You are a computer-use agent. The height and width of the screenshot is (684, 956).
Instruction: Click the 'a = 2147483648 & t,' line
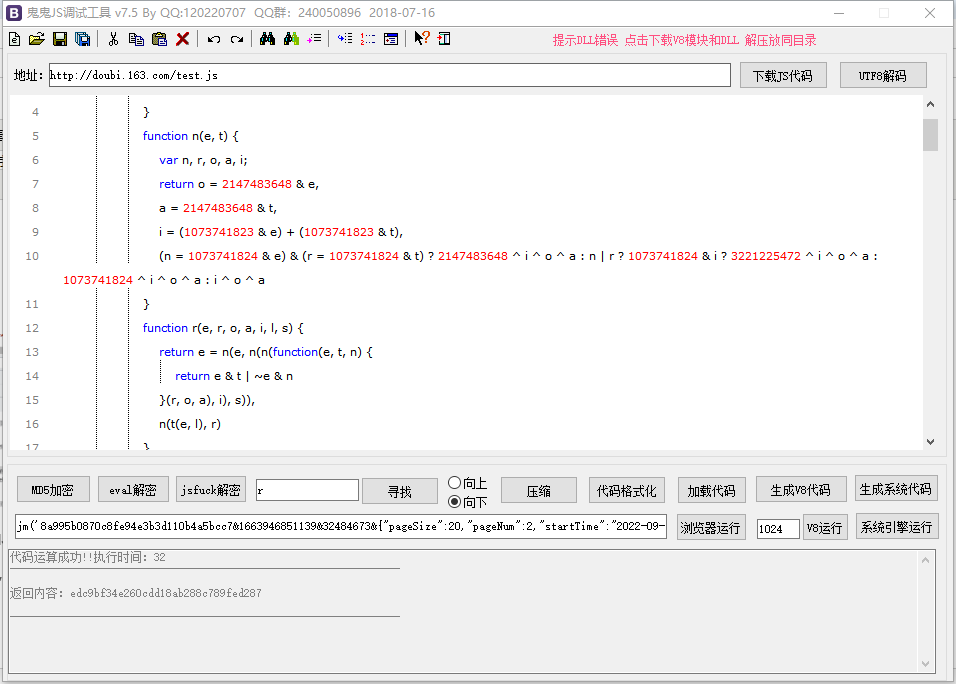point(218,208)
